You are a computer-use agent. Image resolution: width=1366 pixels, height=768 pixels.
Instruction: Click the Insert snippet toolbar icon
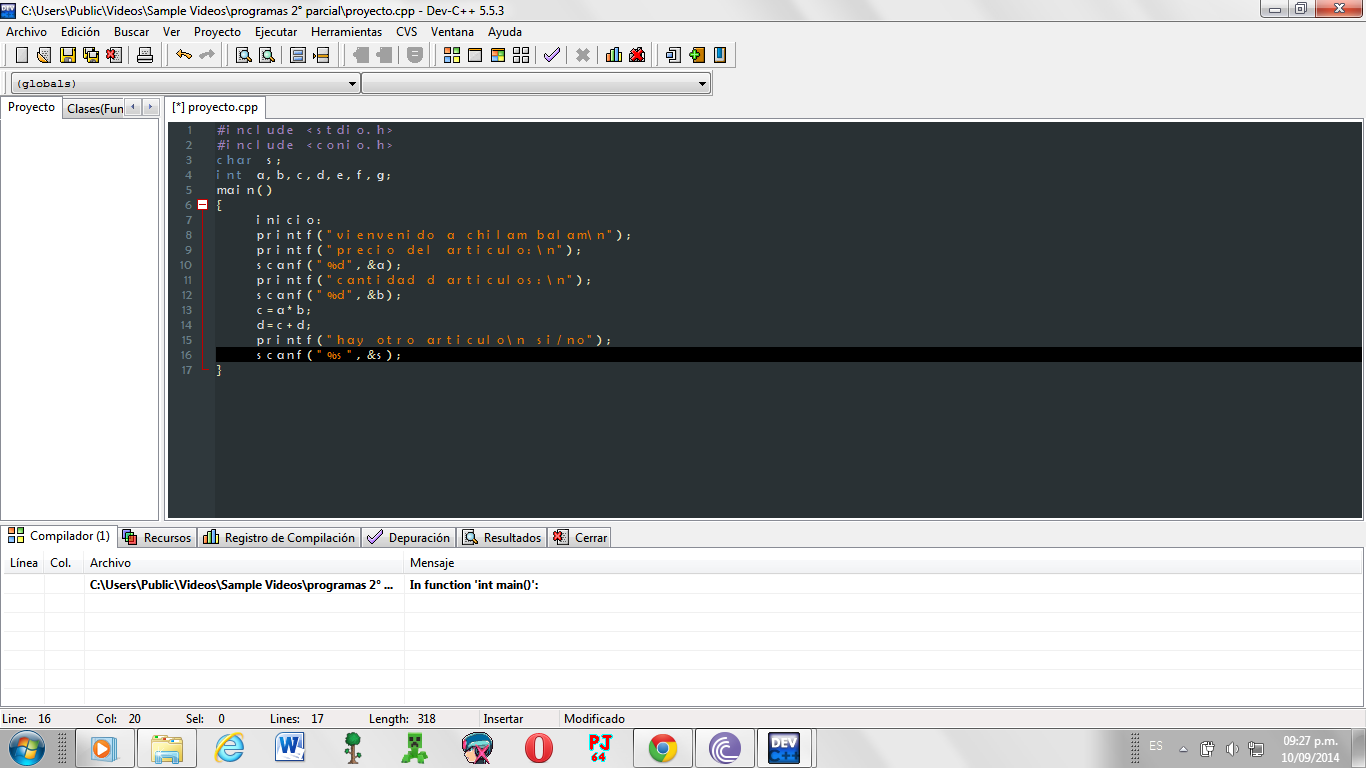click(x=674, y=55)
